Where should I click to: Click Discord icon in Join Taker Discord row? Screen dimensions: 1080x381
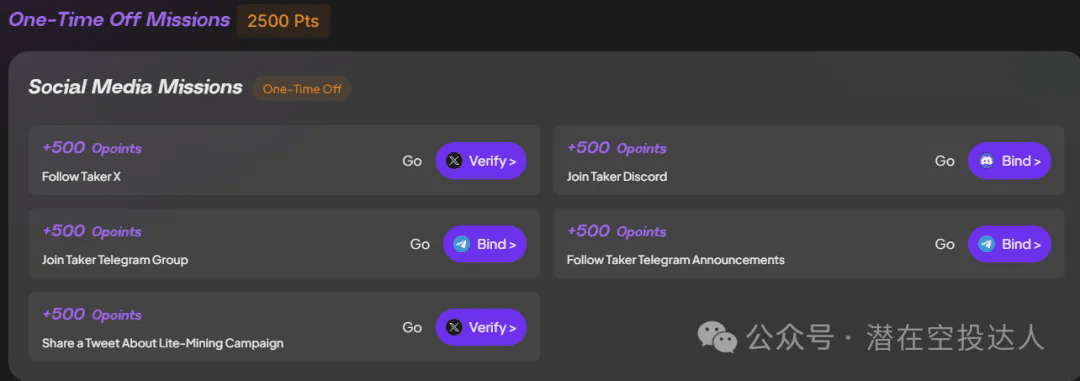(x=987, y=161)
